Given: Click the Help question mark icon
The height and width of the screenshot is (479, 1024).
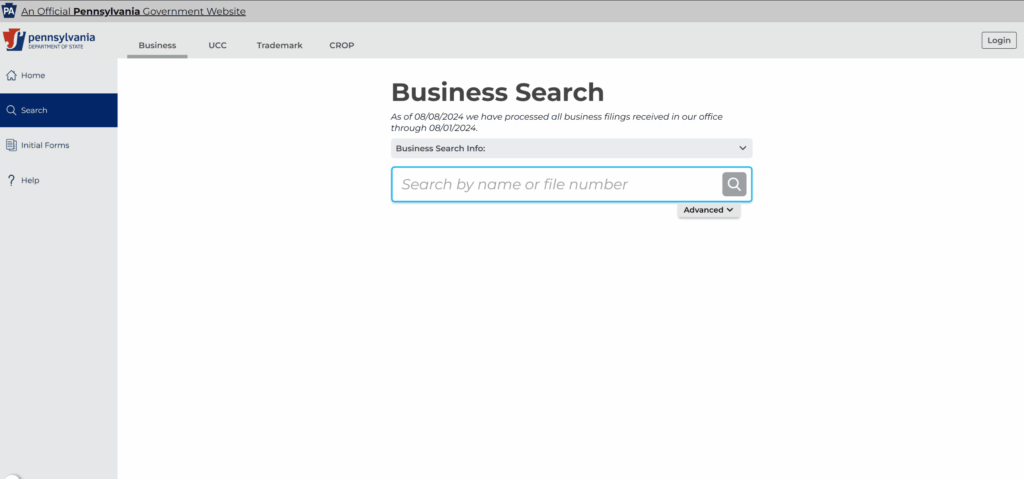Looking at the screenshot, I should pyautogui.click(x=11, y=180).
